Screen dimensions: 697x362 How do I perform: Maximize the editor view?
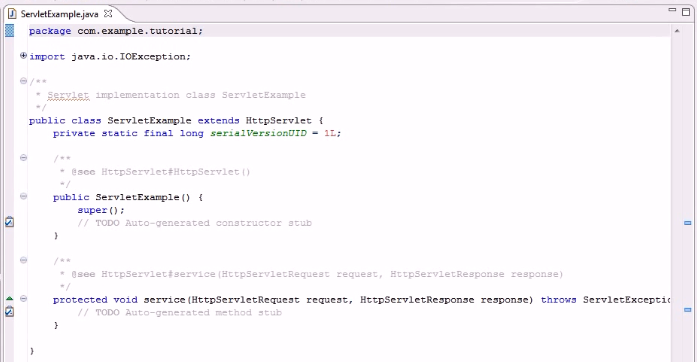pos(686,12)
